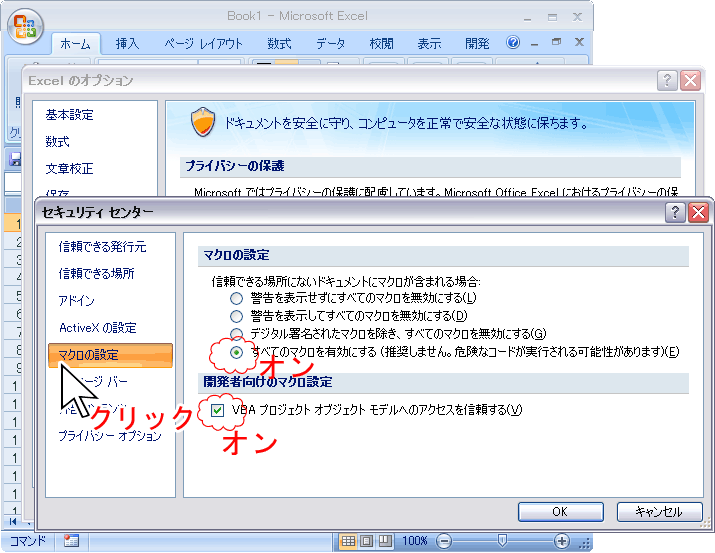
Task: Select プライバシー オプション in Security Center
Action: 110,436
